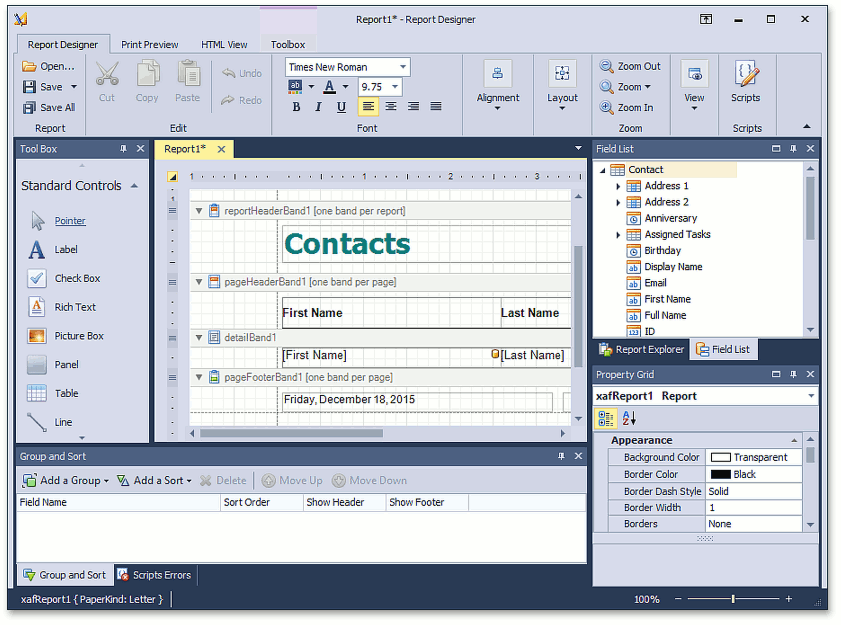
Task: Undo the last action
Action: (242, 73)
